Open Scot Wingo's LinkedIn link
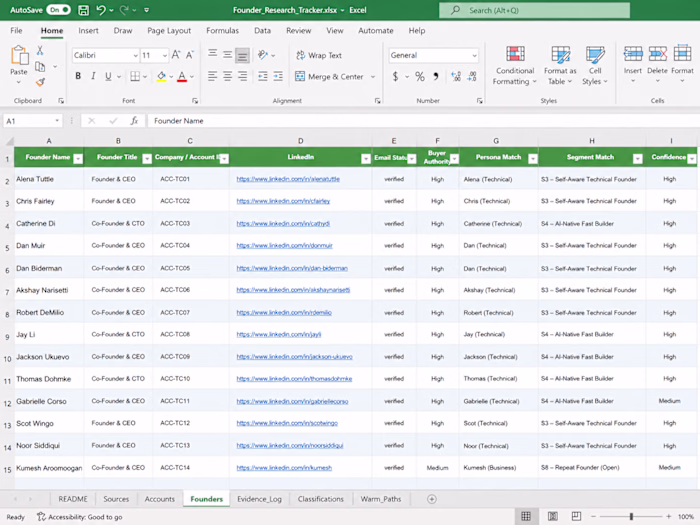700x525 pixels. point(287,423)
